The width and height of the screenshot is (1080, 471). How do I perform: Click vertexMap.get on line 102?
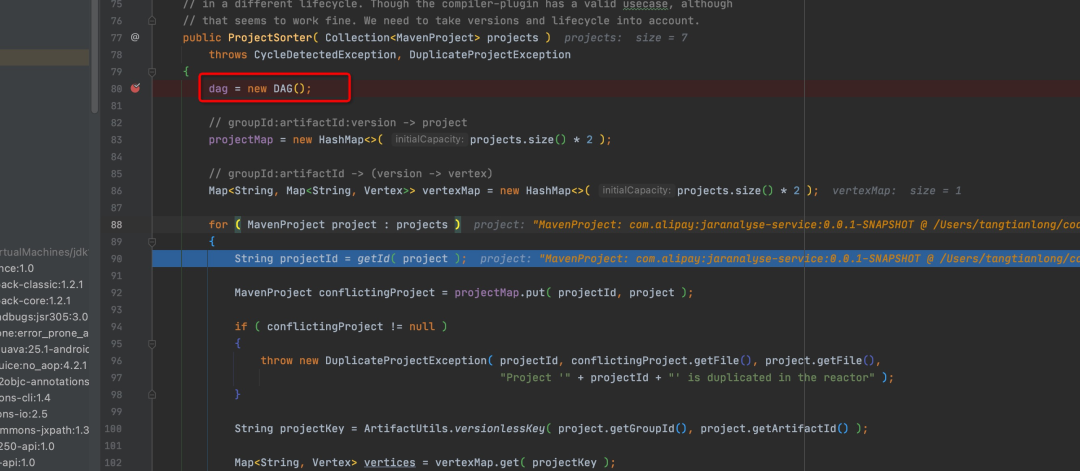pyautogui.click(x=477, y=463)
